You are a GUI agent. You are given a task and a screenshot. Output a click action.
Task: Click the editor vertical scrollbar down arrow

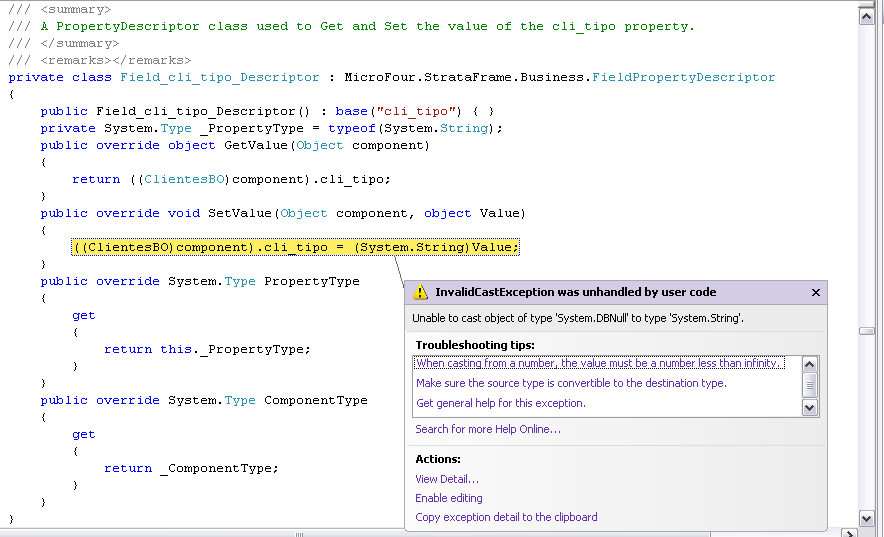pos(867,518)
